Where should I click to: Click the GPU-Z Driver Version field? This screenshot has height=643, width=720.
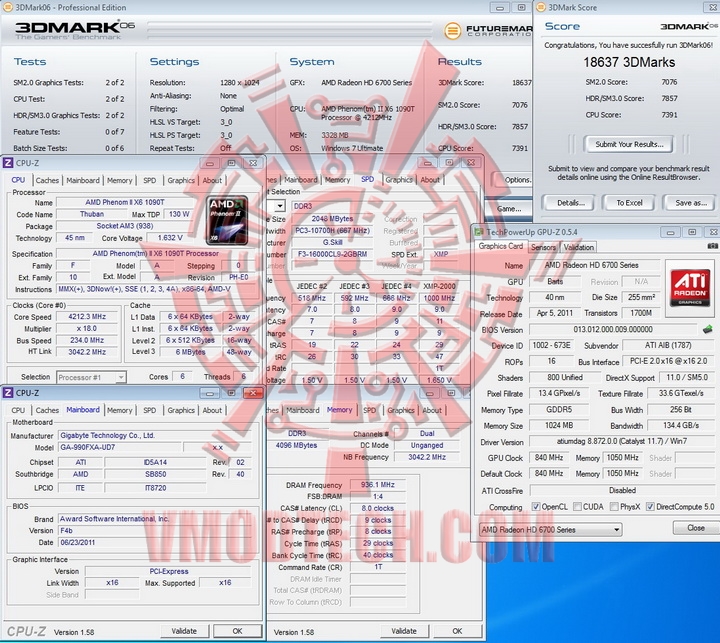[x=622, y=441]
